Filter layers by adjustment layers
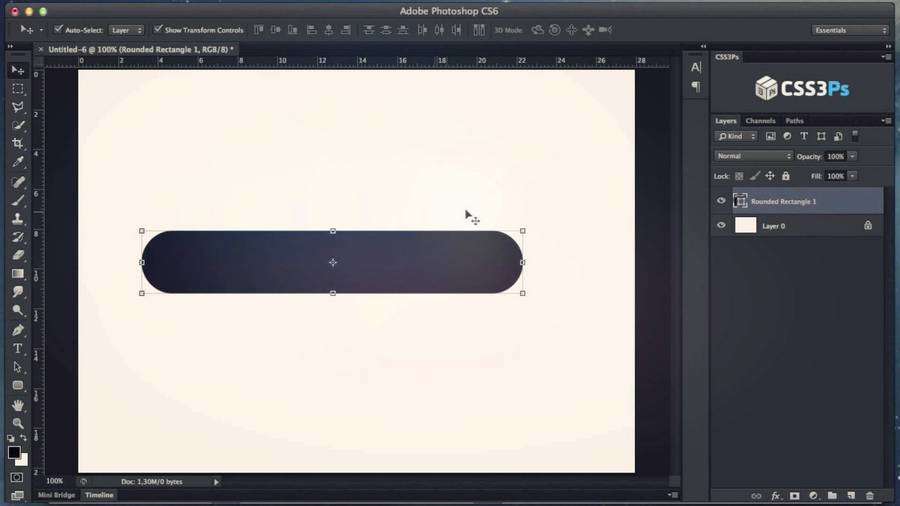This screenshot has height=506, width=900. [x=787, y=137]
